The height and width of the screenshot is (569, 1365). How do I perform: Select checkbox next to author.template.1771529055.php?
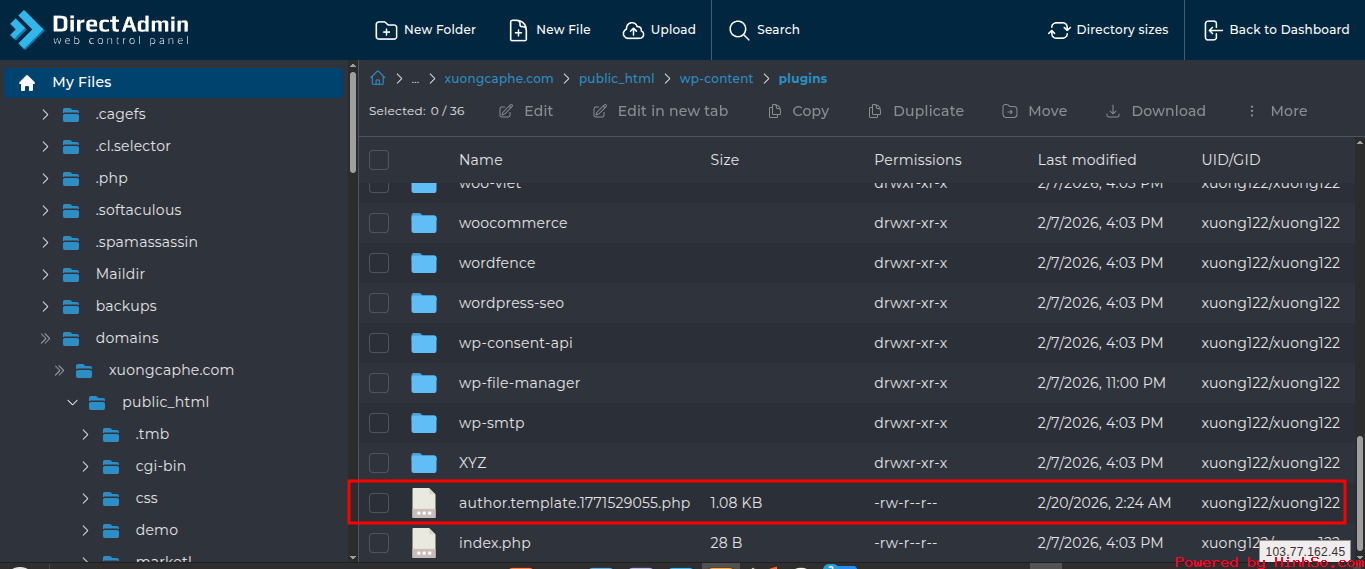379,503
